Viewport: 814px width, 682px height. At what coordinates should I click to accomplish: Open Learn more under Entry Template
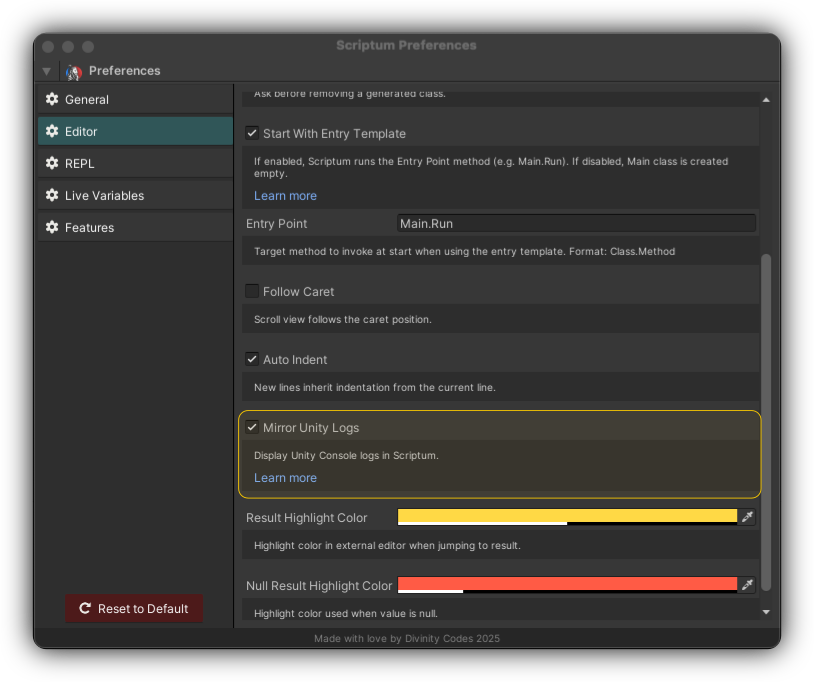[285, 196]
